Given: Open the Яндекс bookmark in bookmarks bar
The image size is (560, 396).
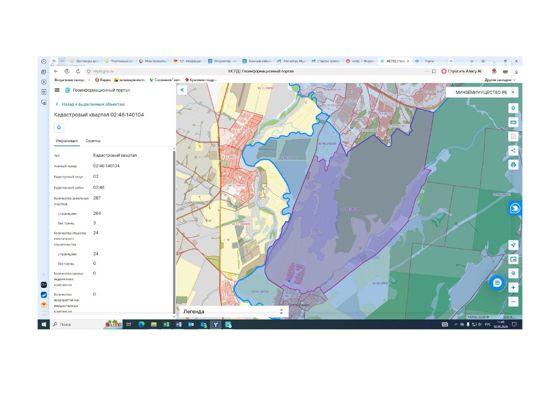Looking at the screenshot, I should coord(103,80).
